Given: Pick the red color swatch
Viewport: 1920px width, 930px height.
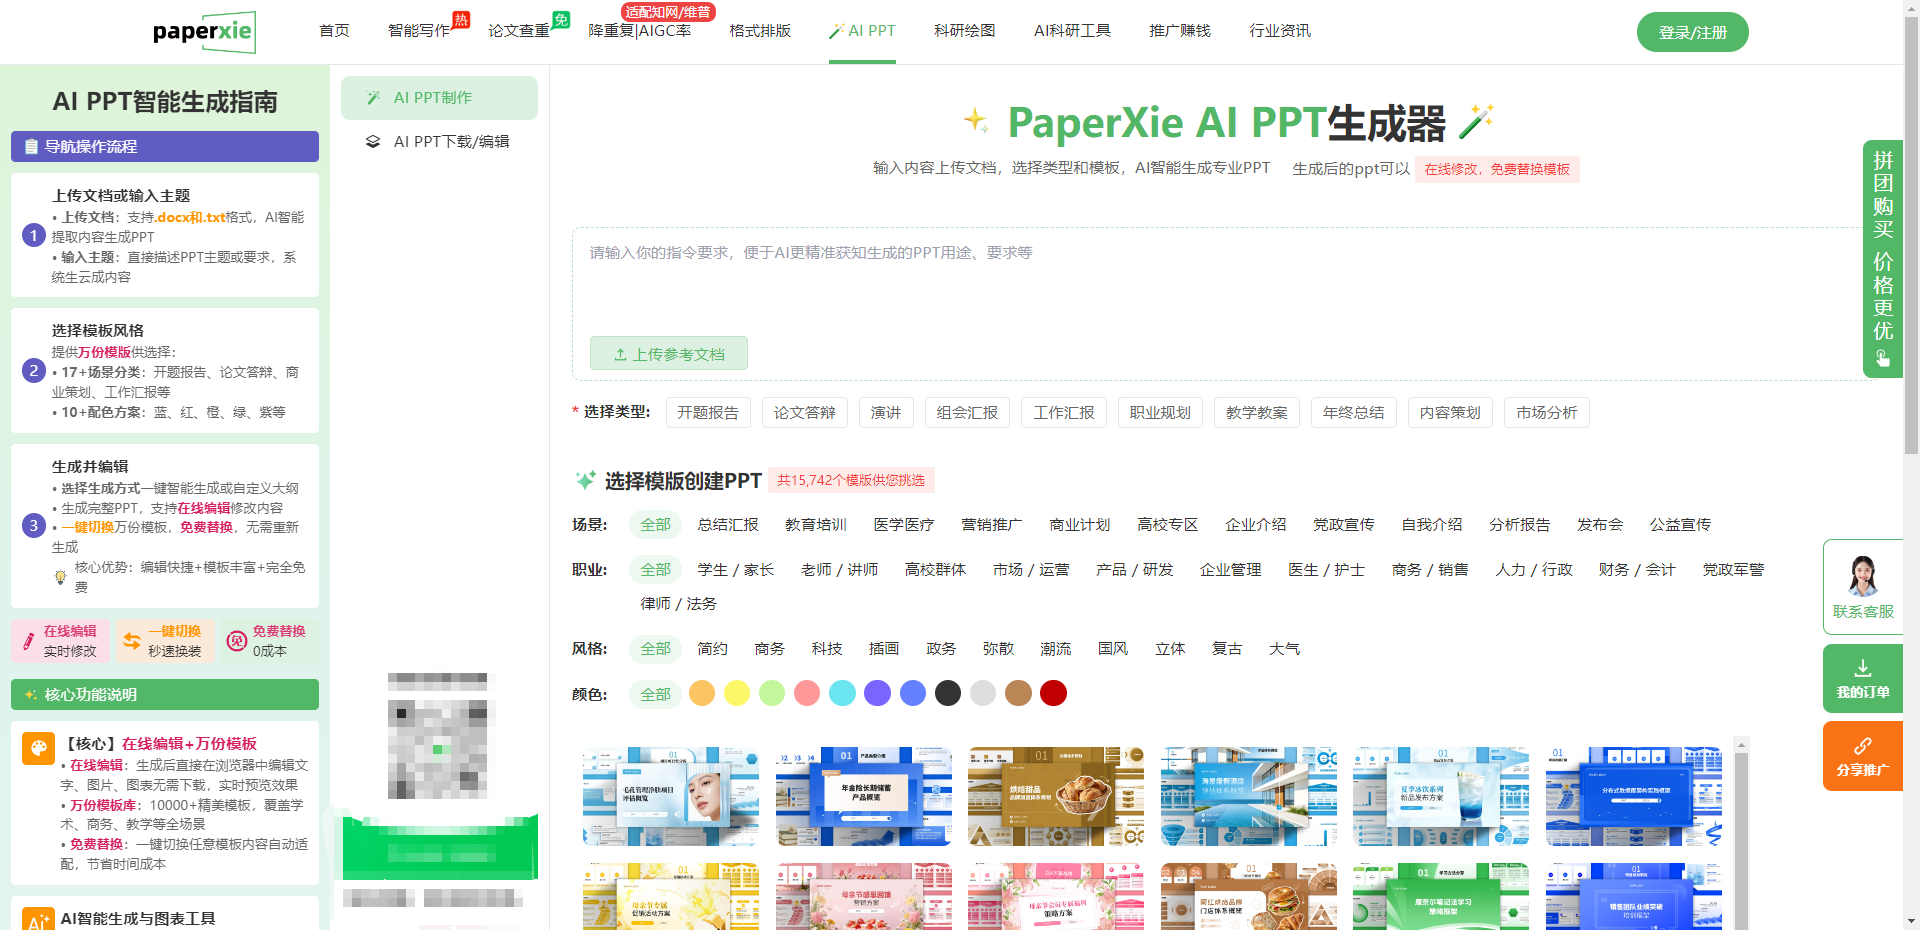Looking at the screenshot, I should tap(1053, 693).
